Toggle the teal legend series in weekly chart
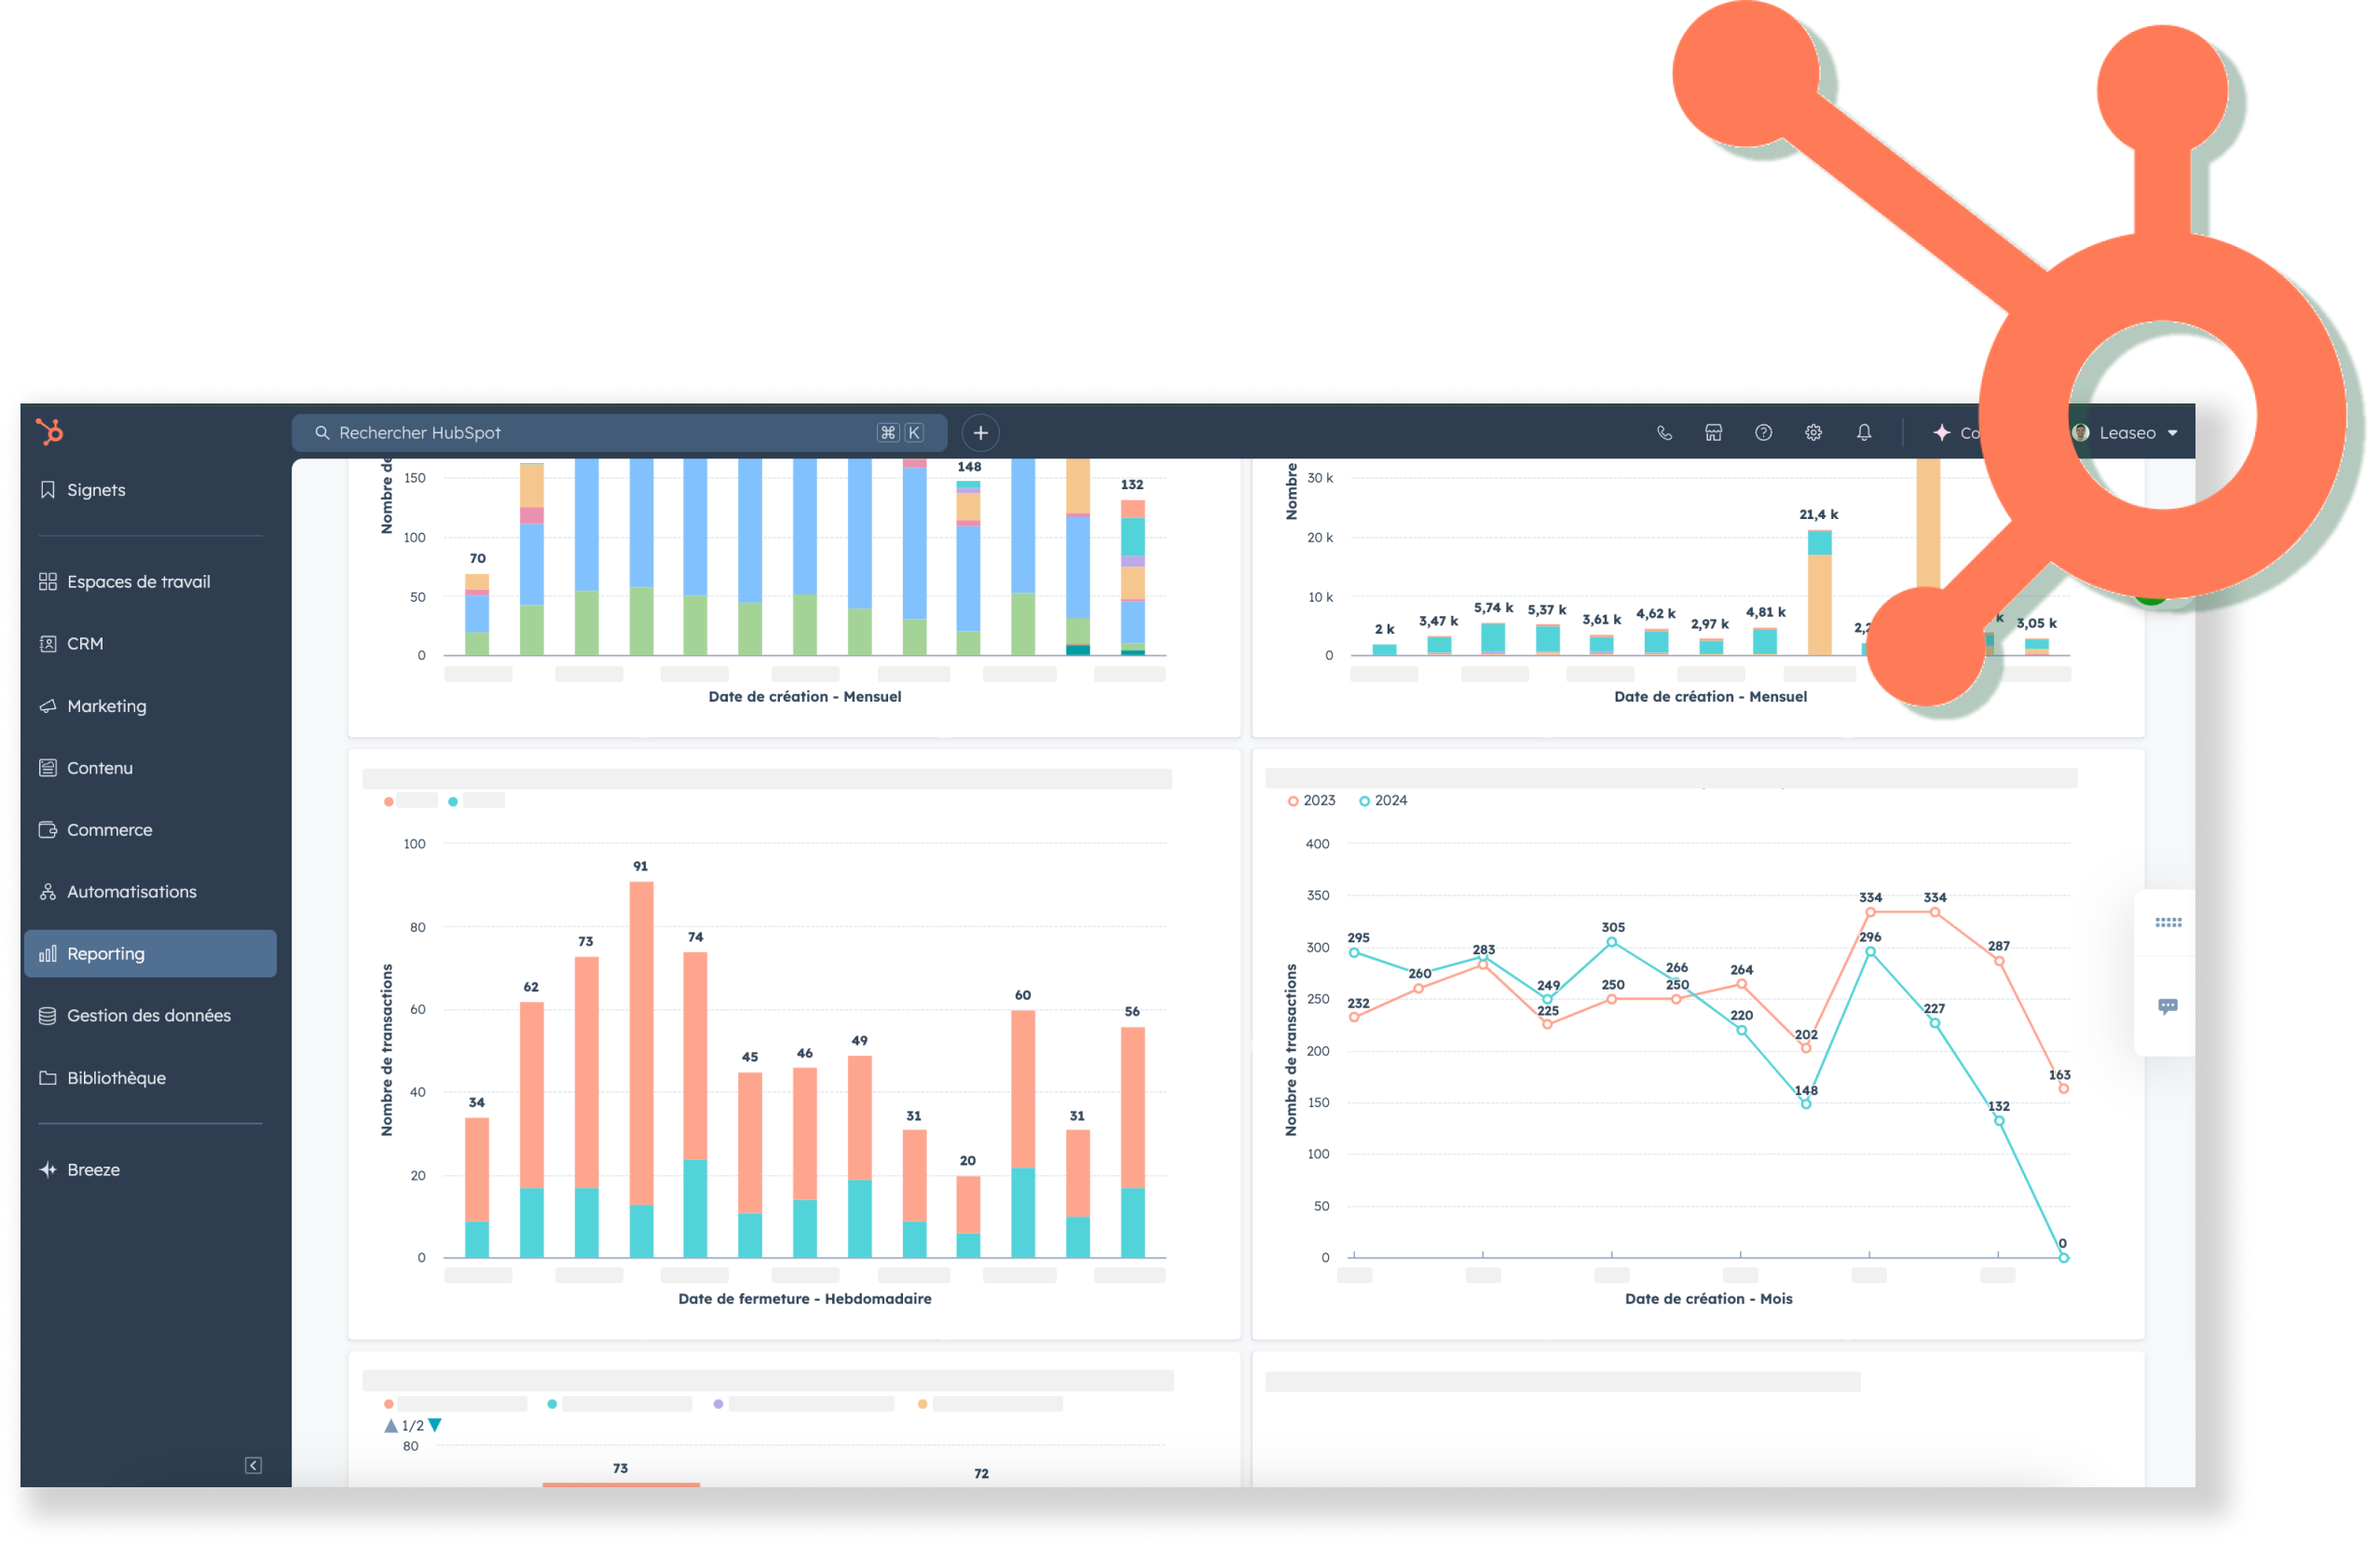This screenshot has width=2380, height=1545. (476, 801)
